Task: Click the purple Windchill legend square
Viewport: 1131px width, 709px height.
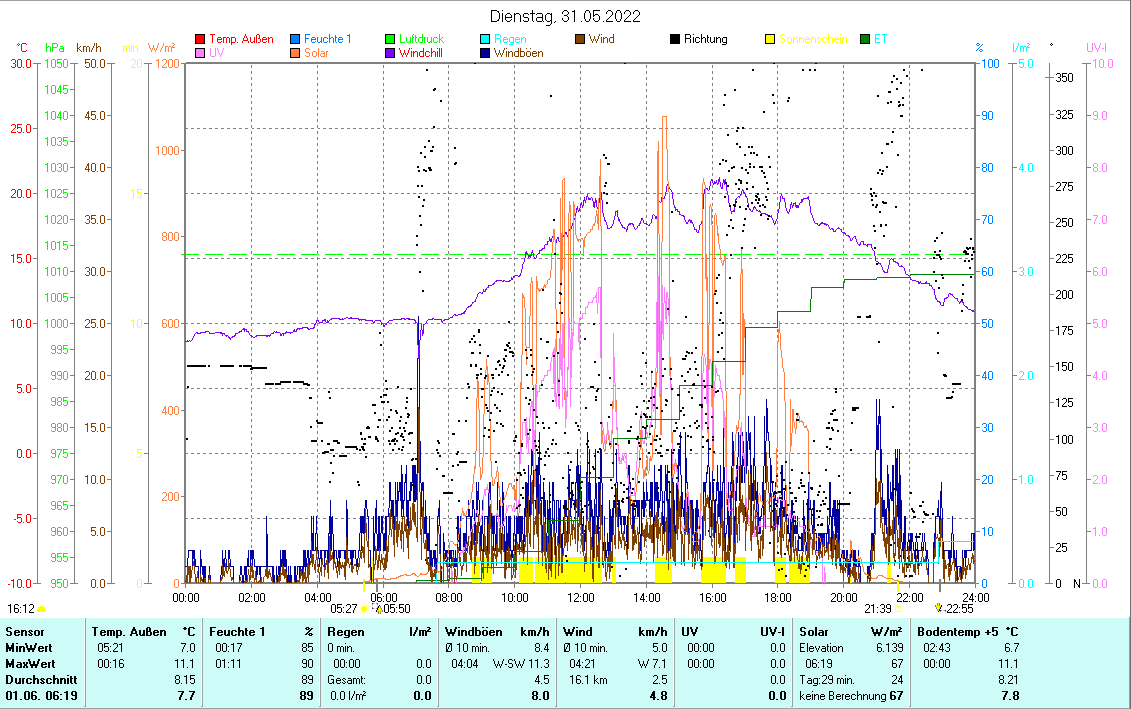Action: pyautogui.click(x=390, y=53)
